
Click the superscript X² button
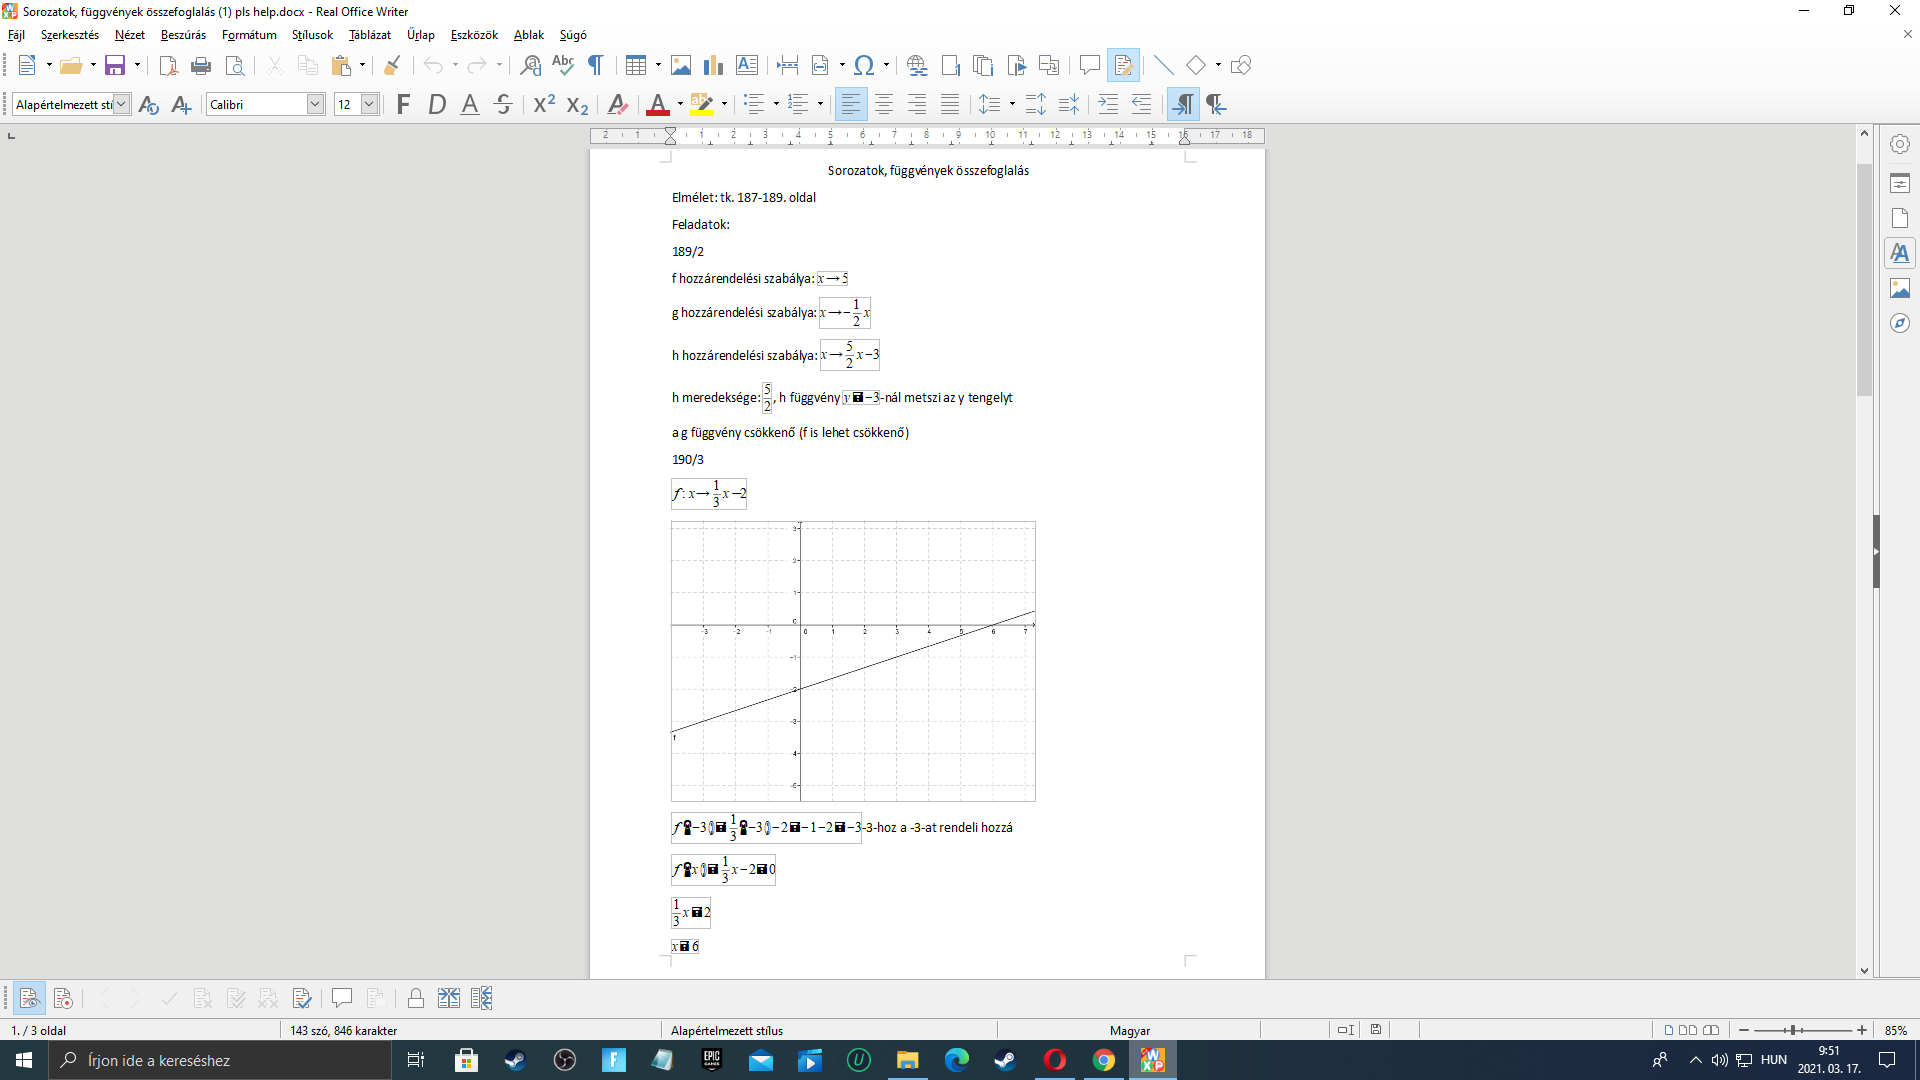pos(544,104)
